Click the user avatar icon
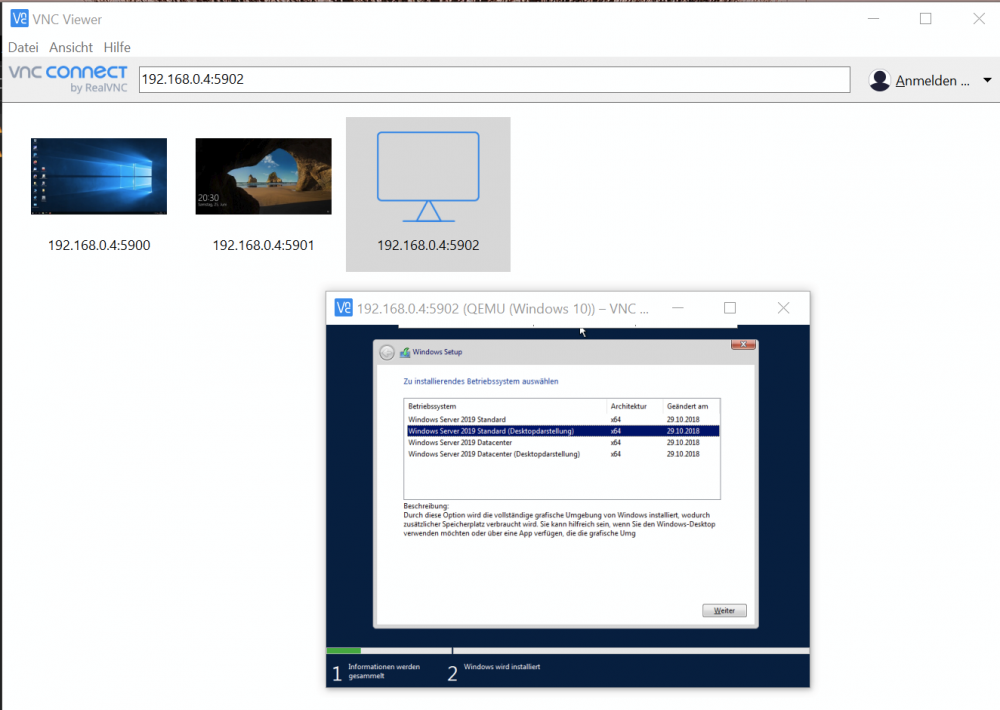This screenshot has height=710, width=1000. pyautogui.click(x=879, y=80)
